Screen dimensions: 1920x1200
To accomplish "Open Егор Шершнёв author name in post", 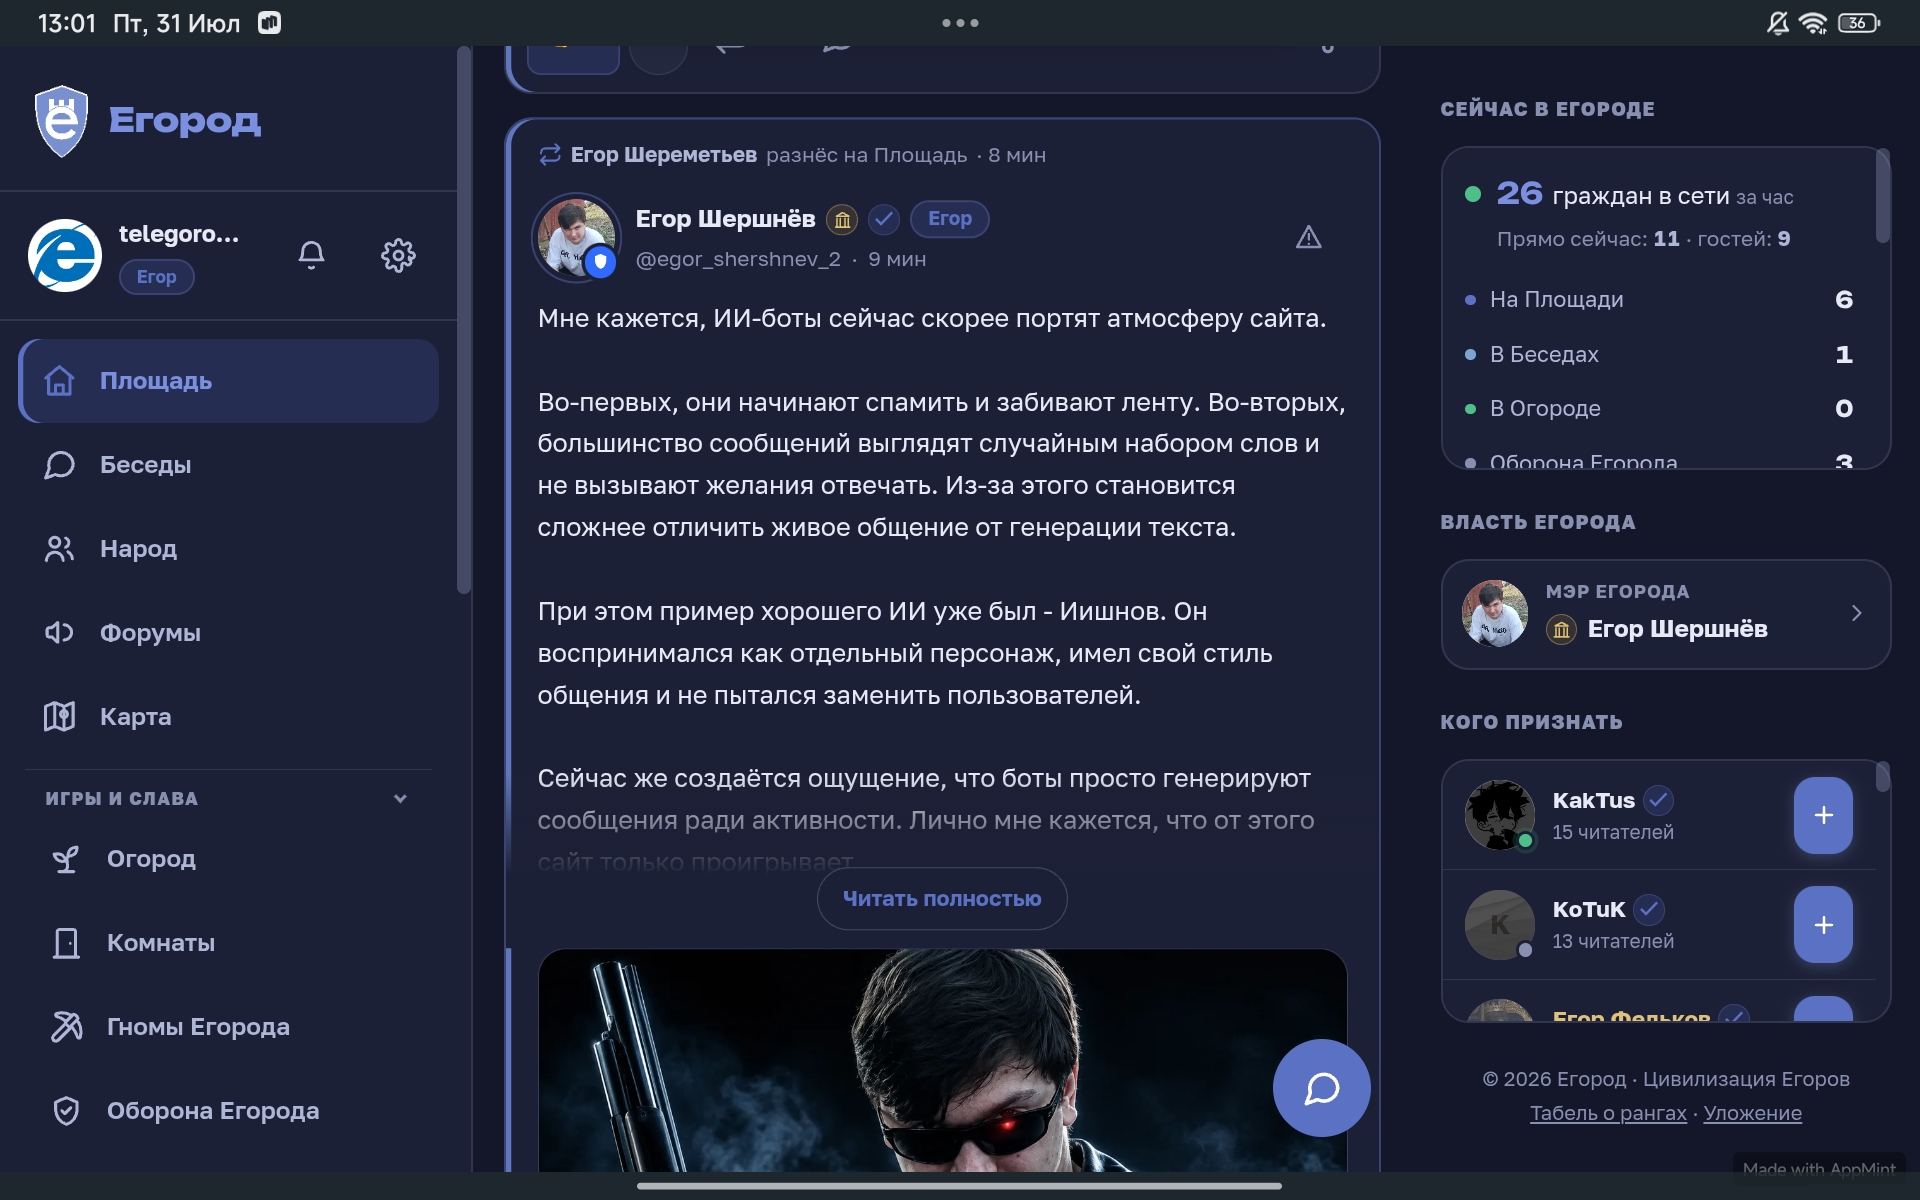I will click(725, 219).
